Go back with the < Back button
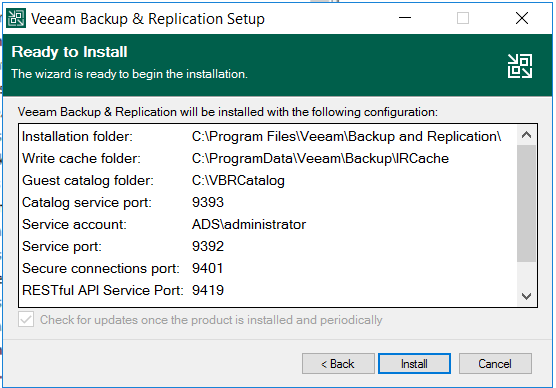The width and height of the screenshot is (556, 388). point(338,364)
